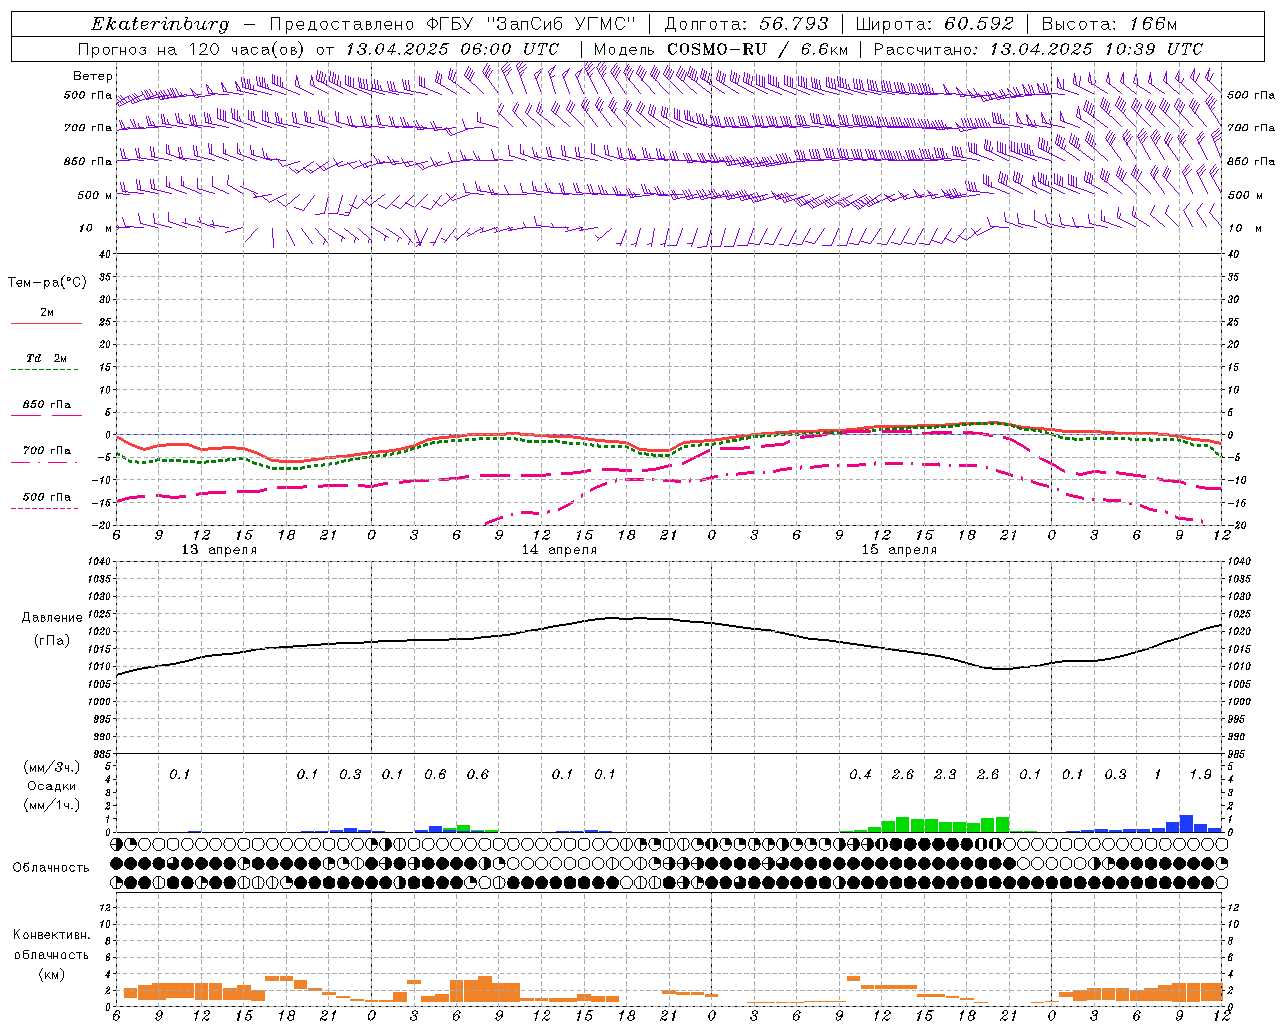
Task: Click the '14 апреля' date label
Action: tap(559, 550)
